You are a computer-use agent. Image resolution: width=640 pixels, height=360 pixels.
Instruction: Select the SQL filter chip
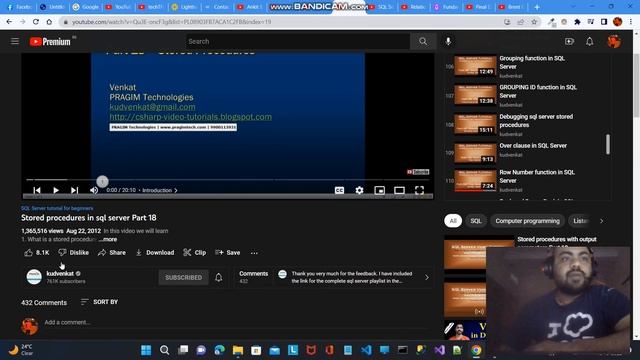[476, 221]
